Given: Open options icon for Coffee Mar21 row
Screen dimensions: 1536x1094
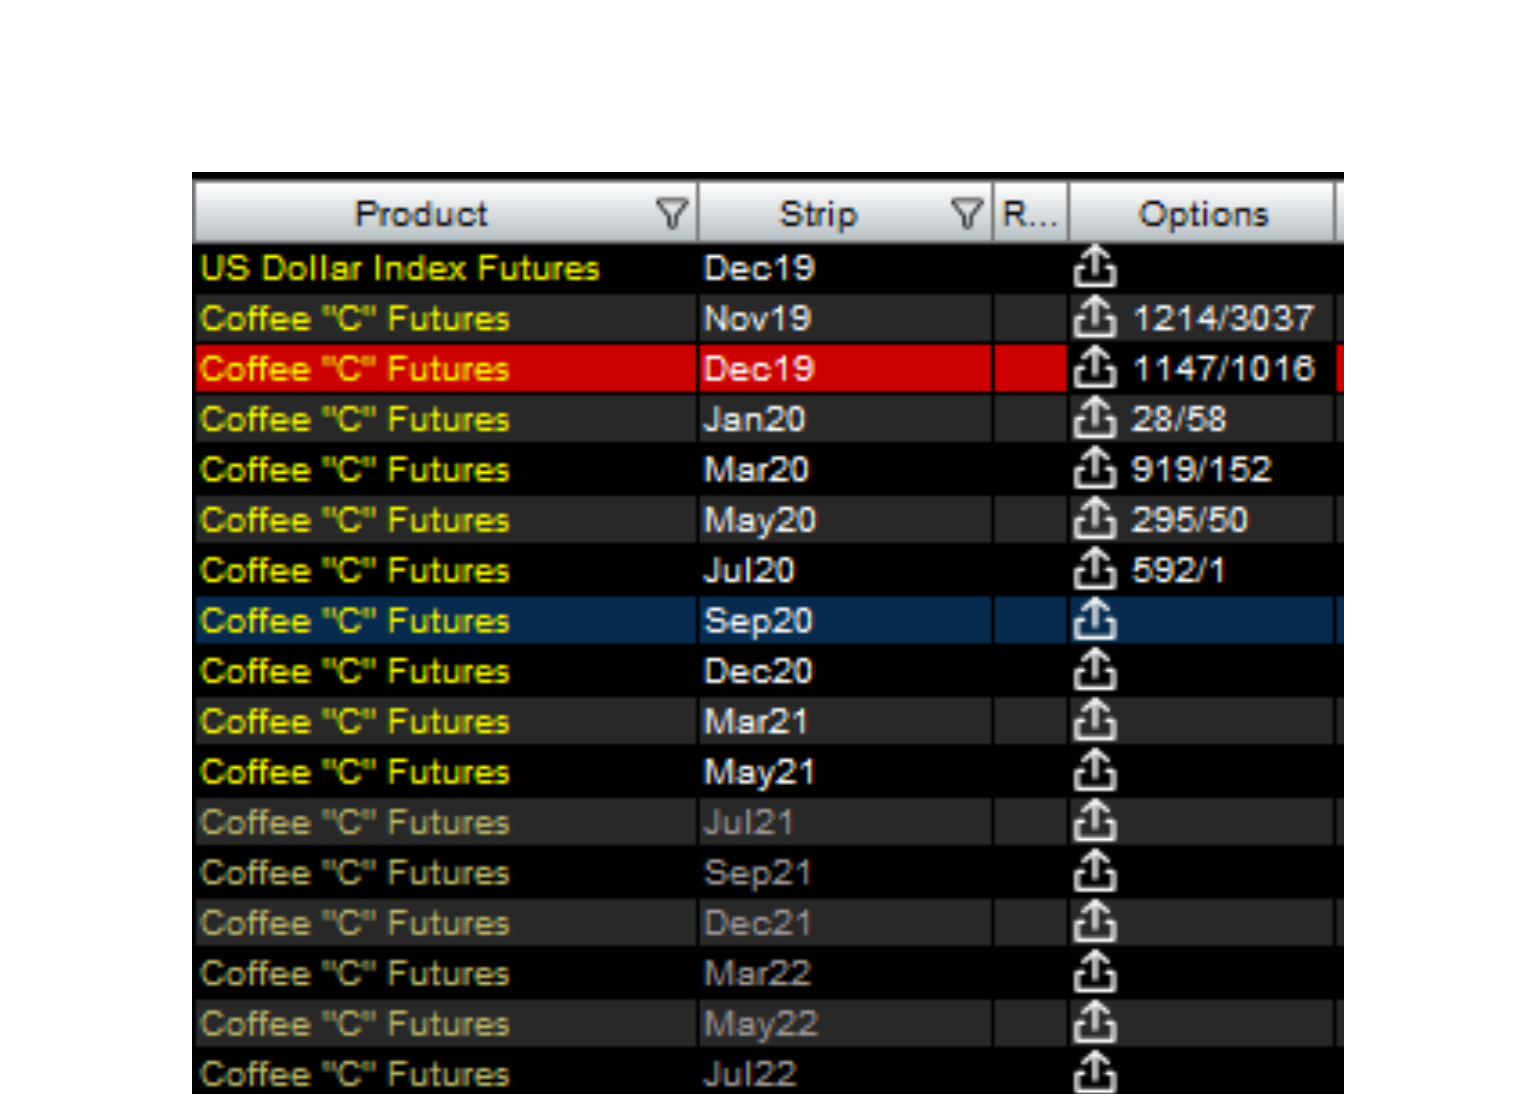Looking at the screenshot, I should point(1095,720).
